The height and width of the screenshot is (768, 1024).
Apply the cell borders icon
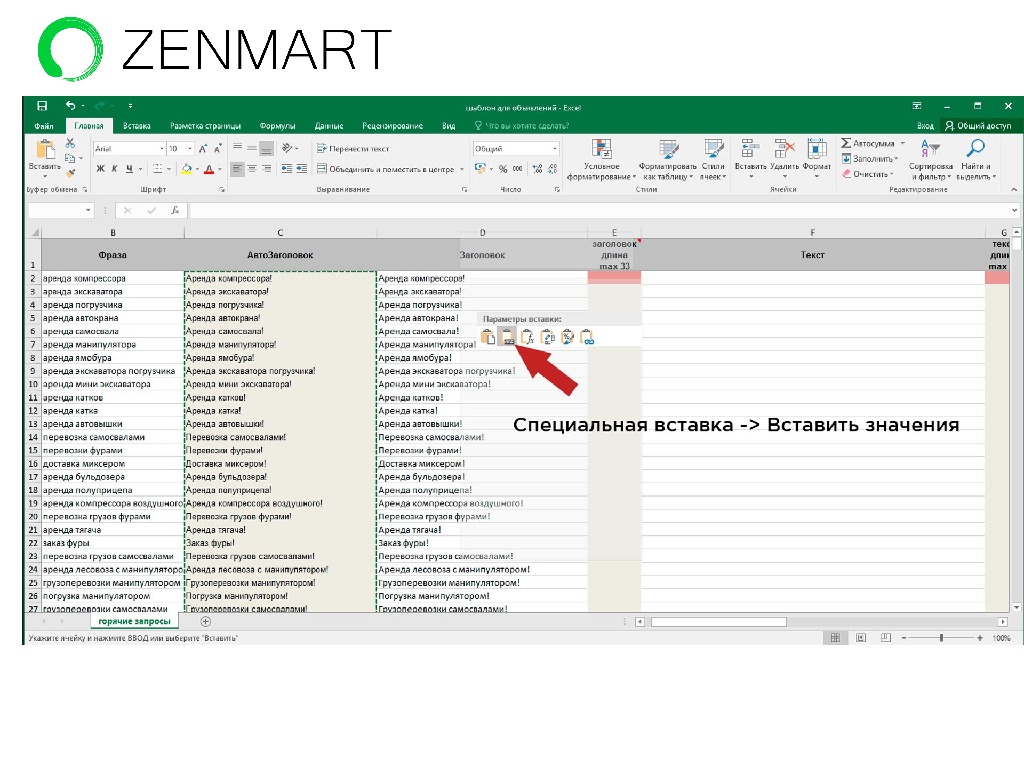coord(157,169)
